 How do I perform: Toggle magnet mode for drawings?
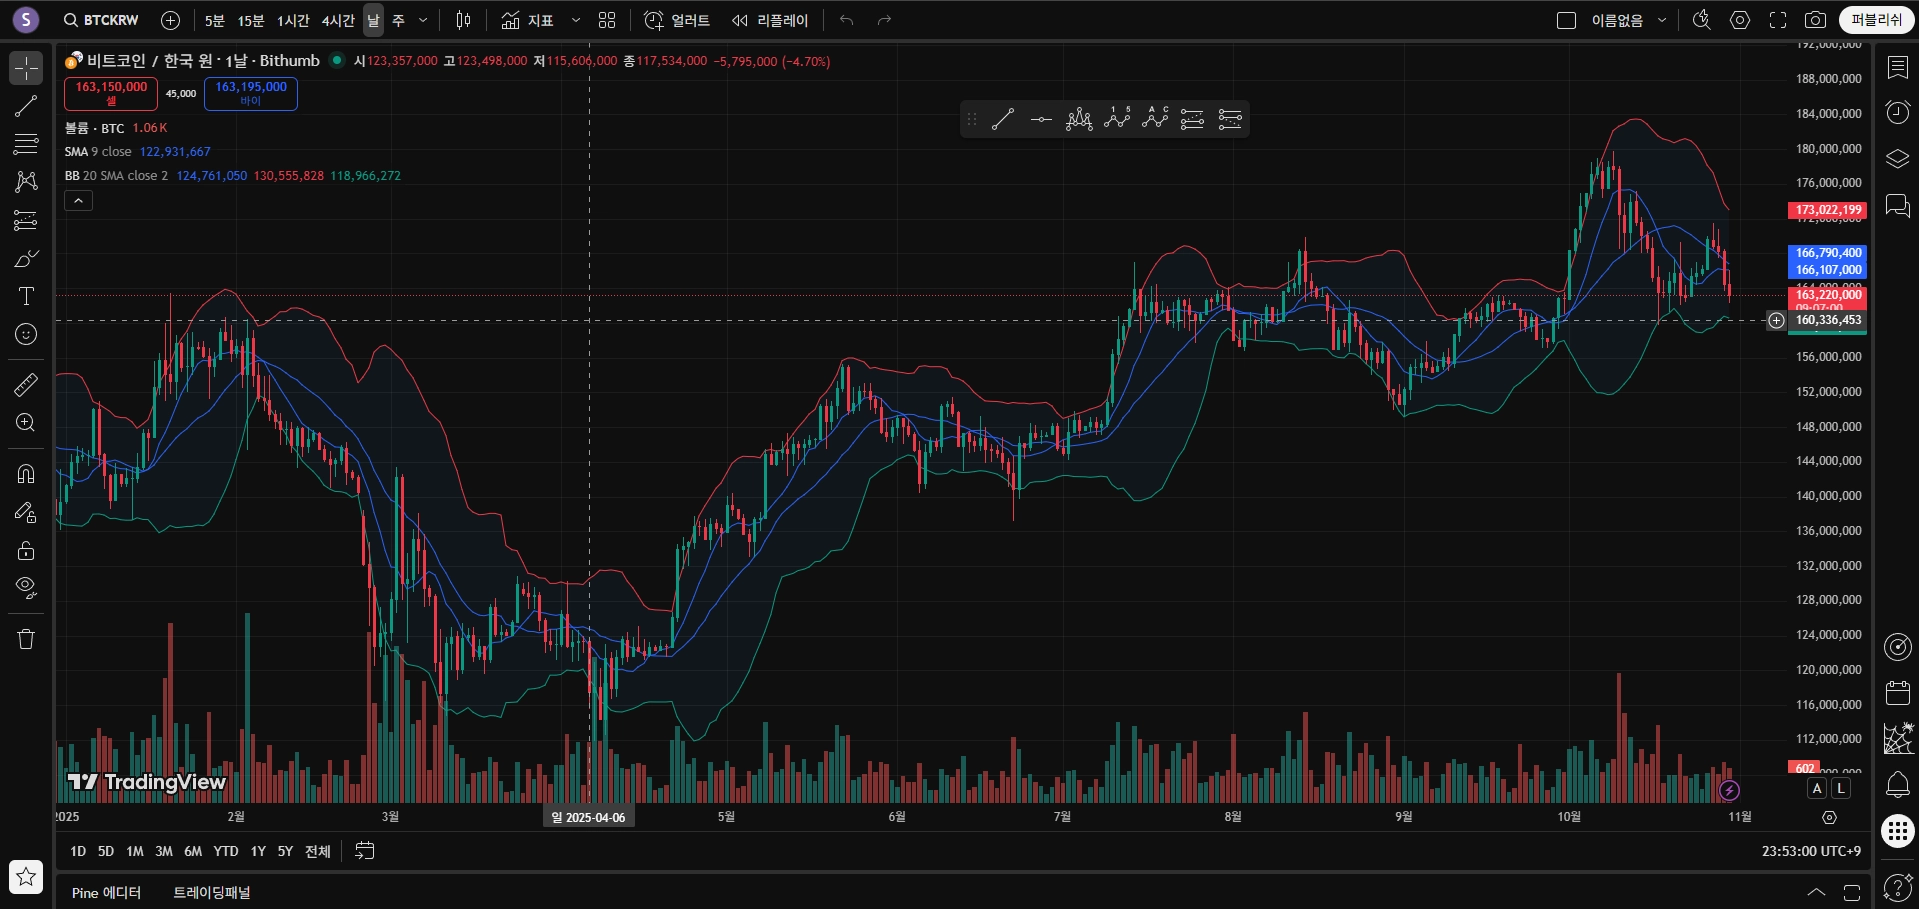click(26, 473)
